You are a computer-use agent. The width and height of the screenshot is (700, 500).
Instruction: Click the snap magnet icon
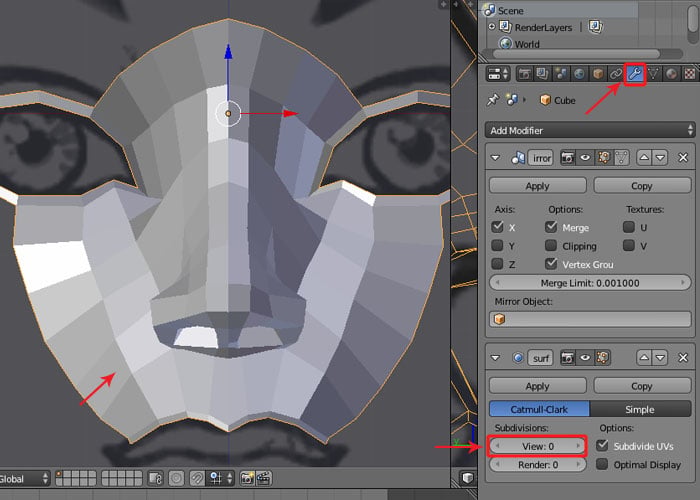click(197, 479)
